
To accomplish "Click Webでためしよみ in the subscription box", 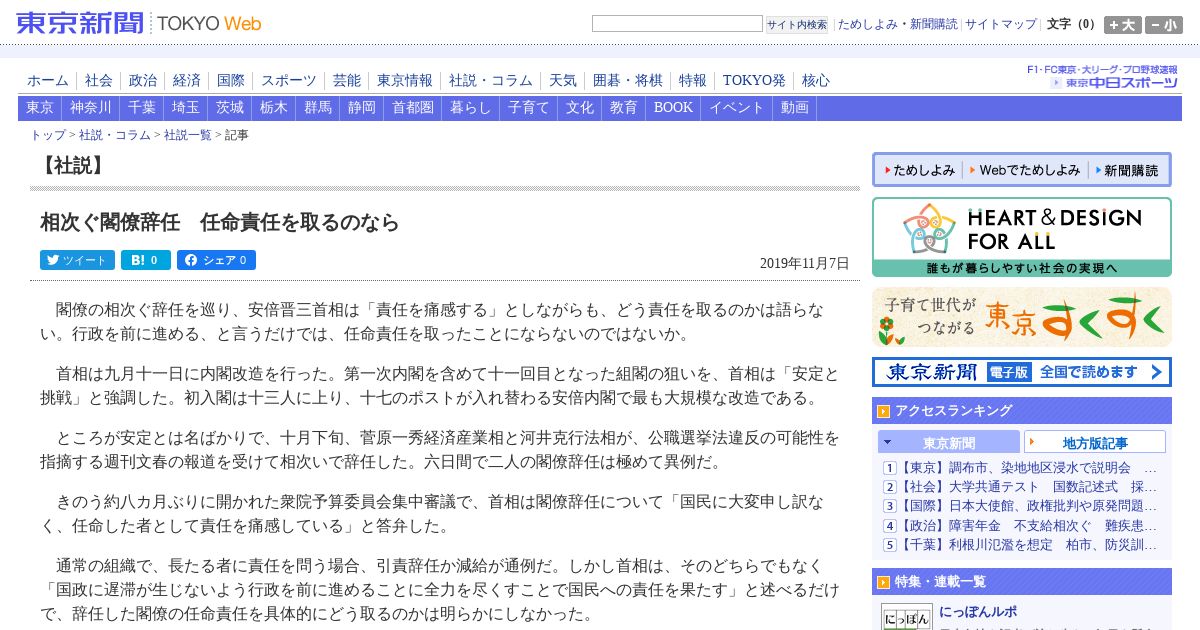I will pos(1024,170).
